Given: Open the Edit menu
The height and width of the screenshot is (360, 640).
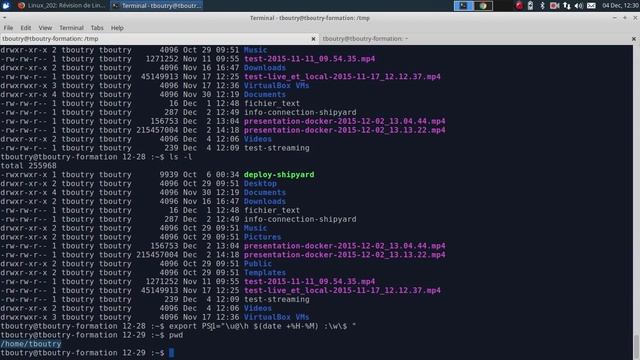Looking at the screenshot, I should pyautogui.click(x=26, y=28).
